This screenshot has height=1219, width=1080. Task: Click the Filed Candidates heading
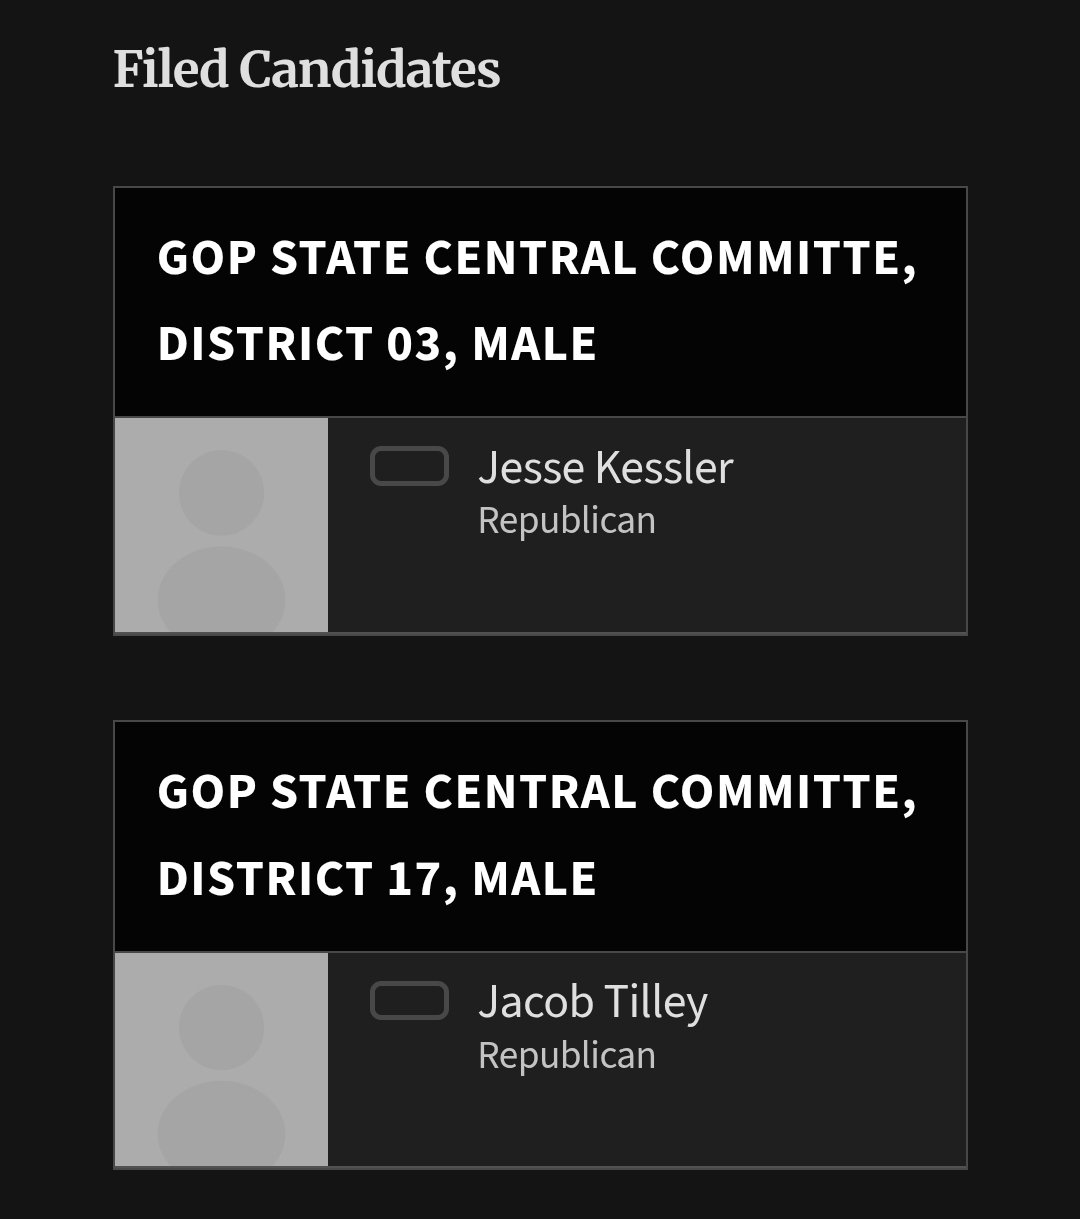pos(307,70)
